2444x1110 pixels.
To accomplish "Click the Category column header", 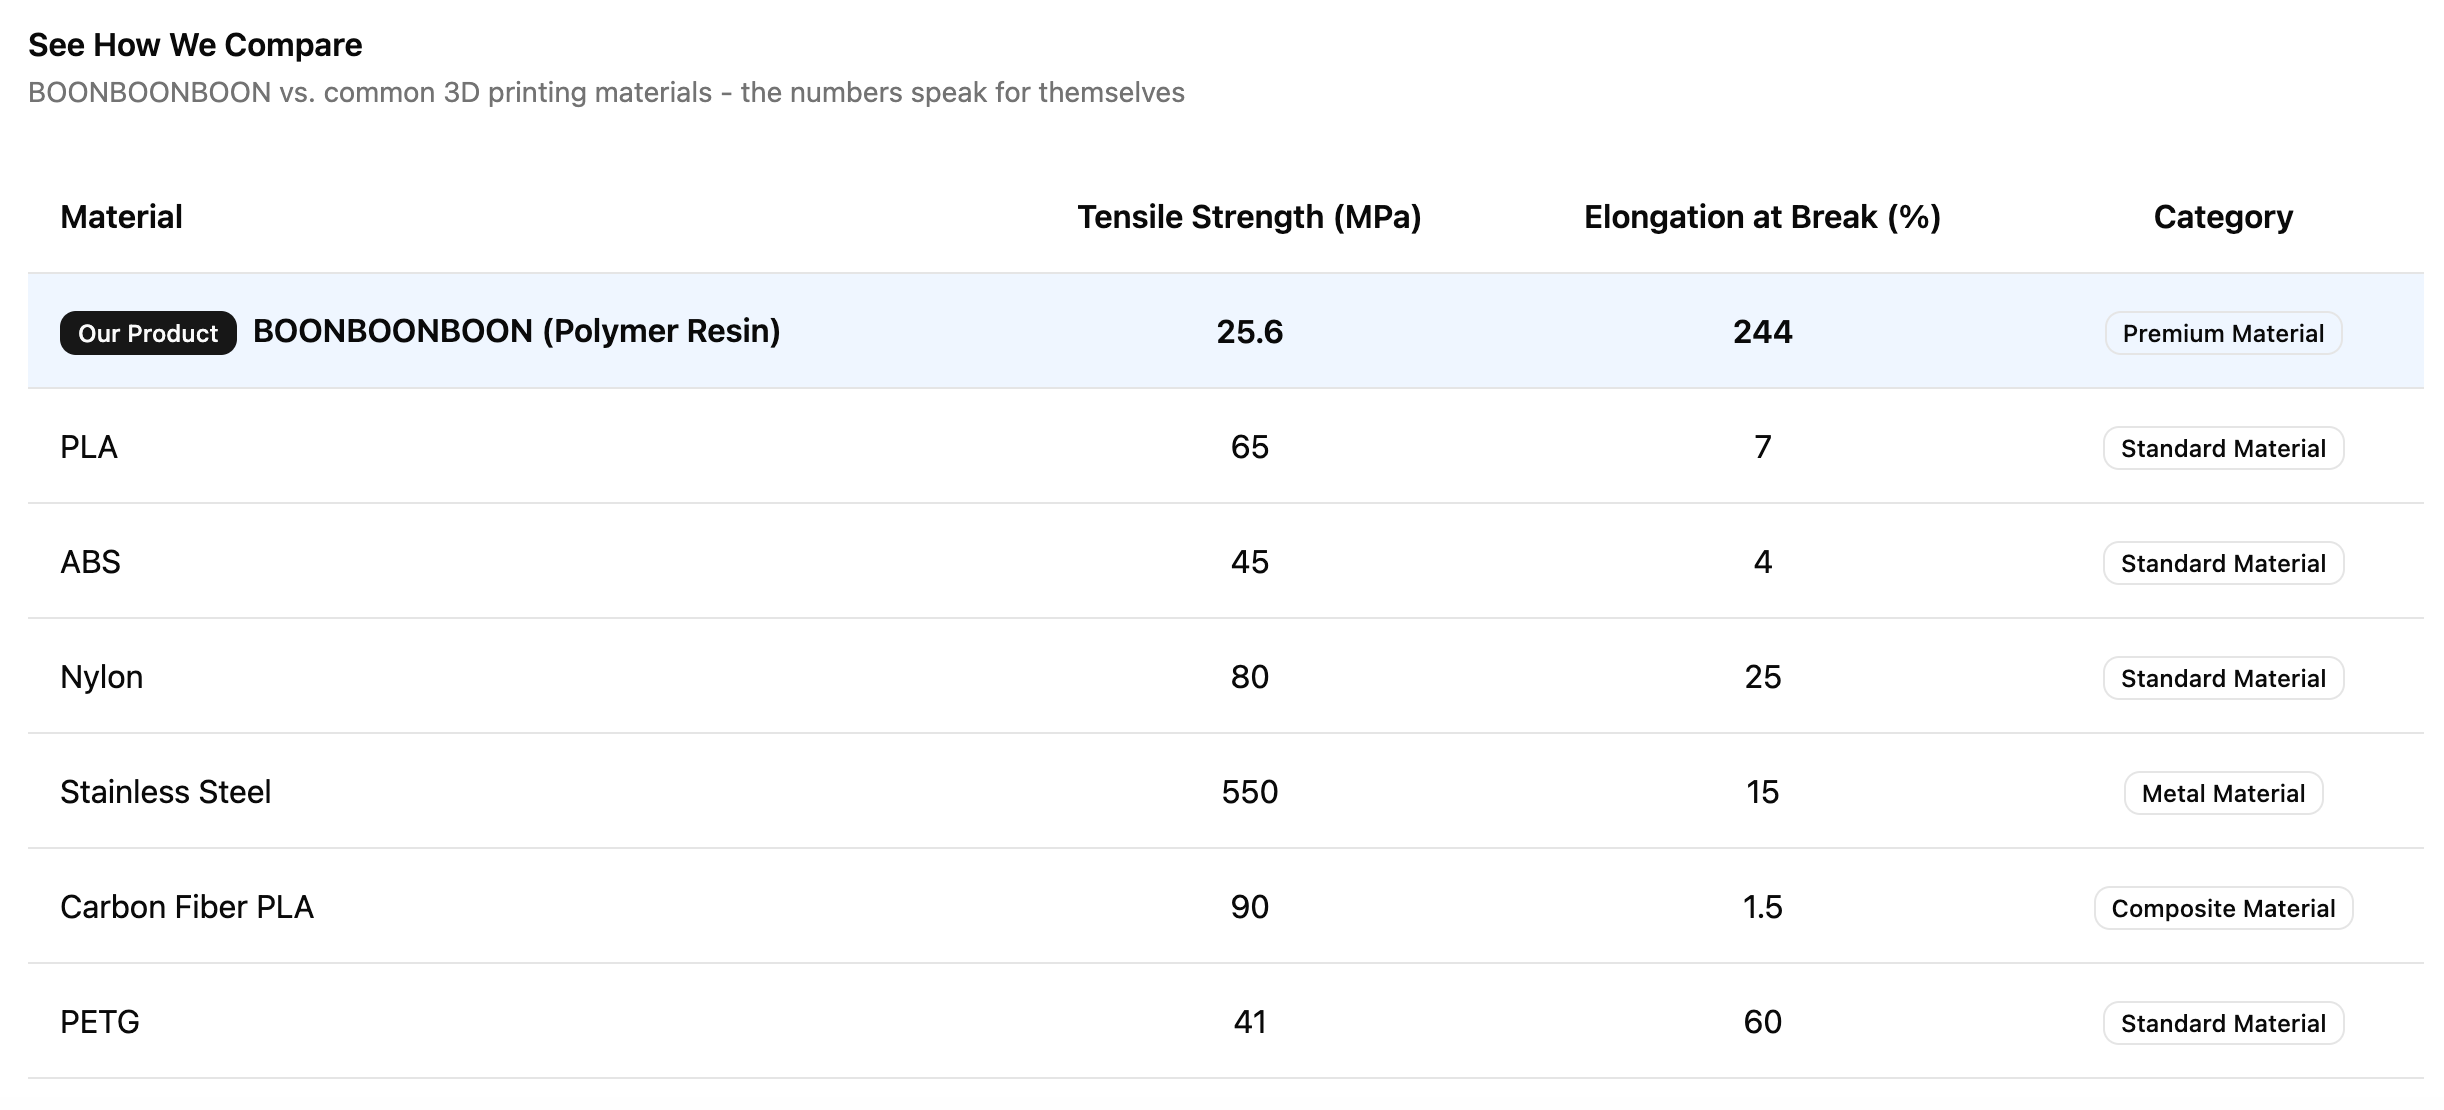I will (2223, 217).
